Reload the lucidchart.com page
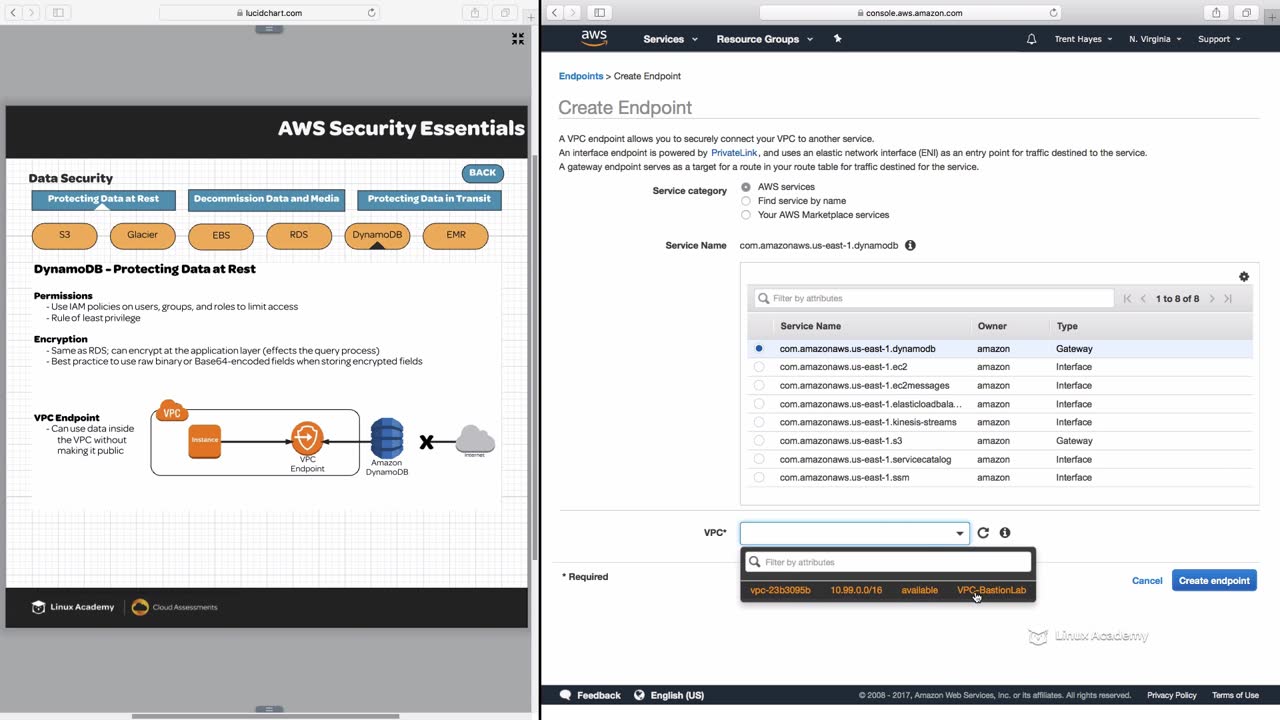The image size is (1280, 720). click(372, 13)
